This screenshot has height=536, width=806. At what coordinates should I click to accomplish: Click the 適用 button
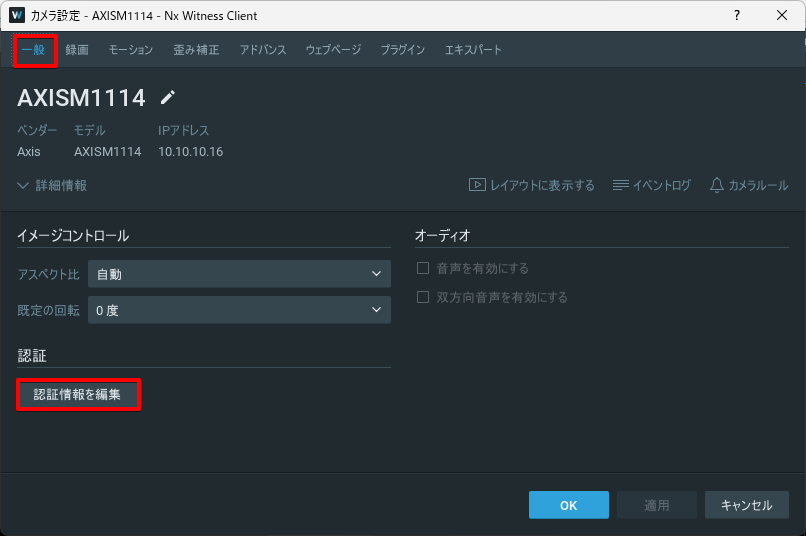pos(657,505)
